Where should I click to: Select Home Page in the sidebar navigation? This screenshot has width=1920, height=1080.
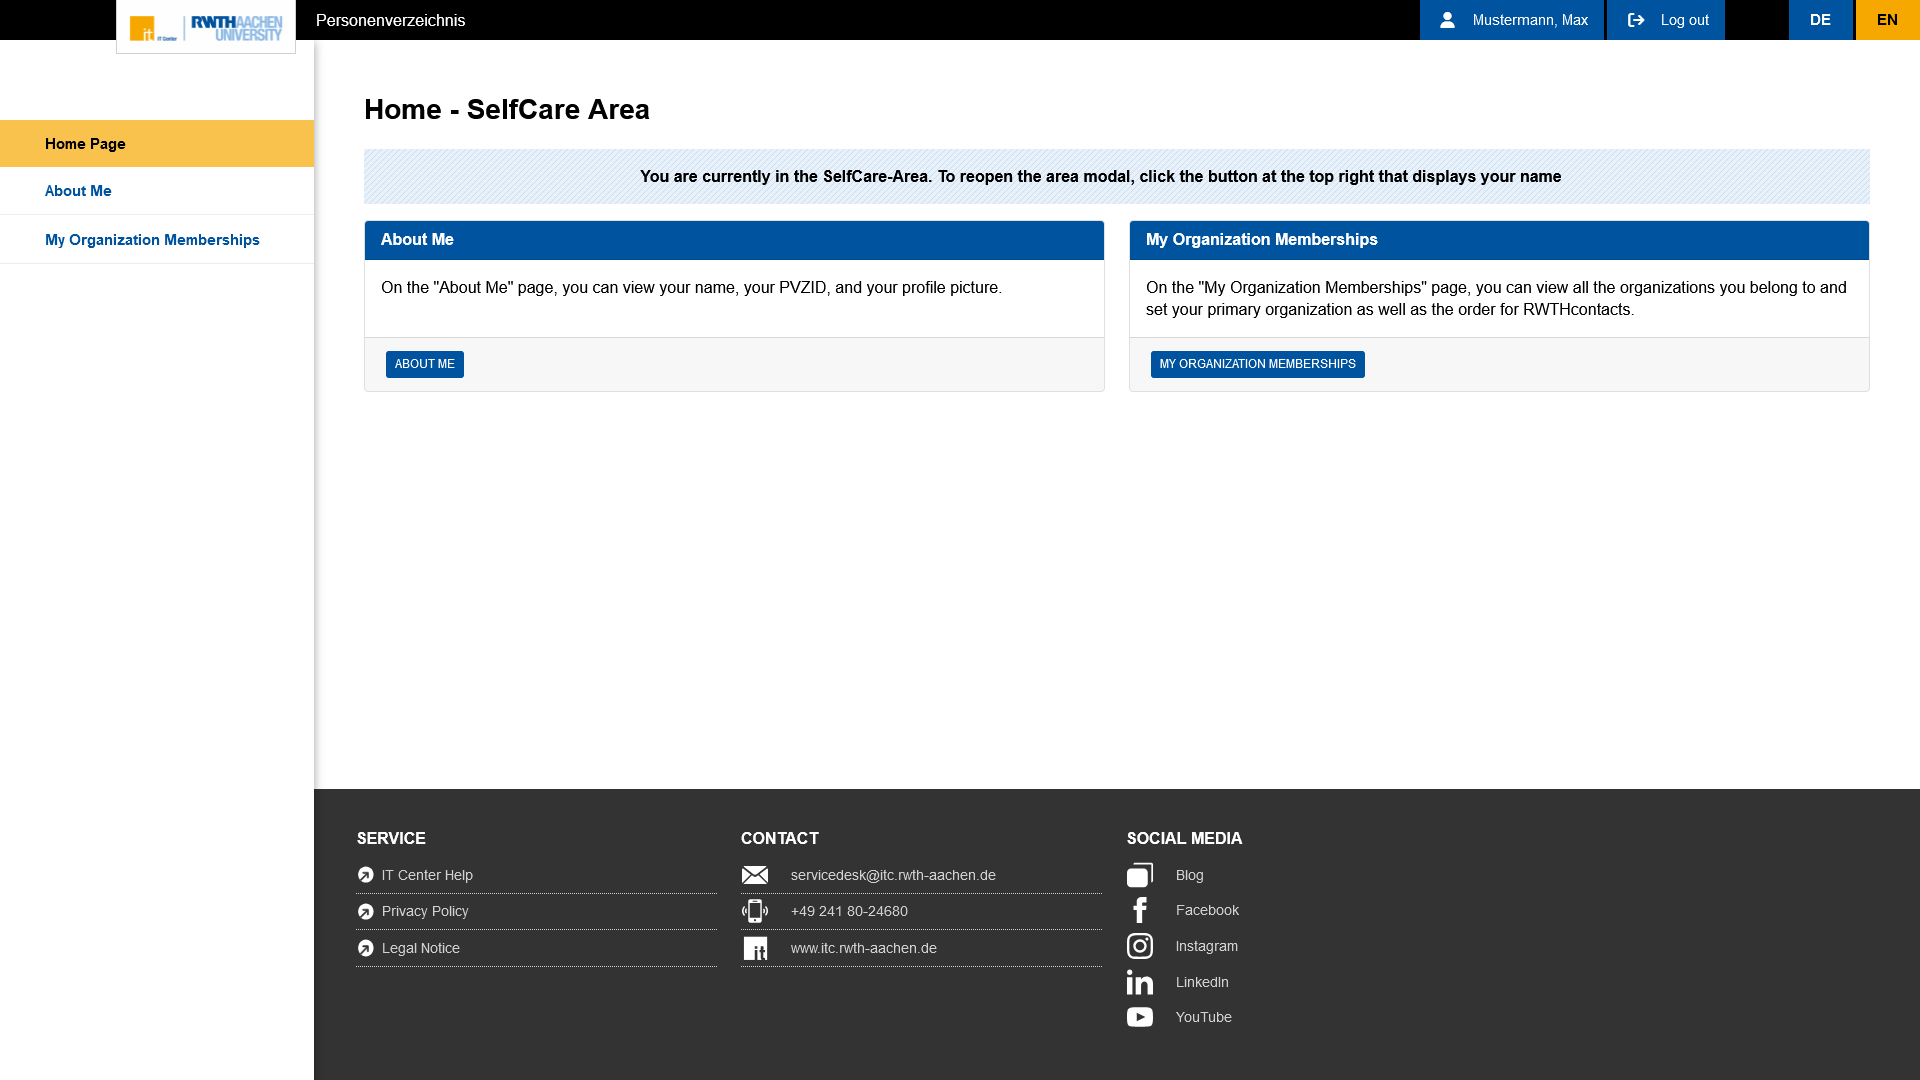click(85, 144)
